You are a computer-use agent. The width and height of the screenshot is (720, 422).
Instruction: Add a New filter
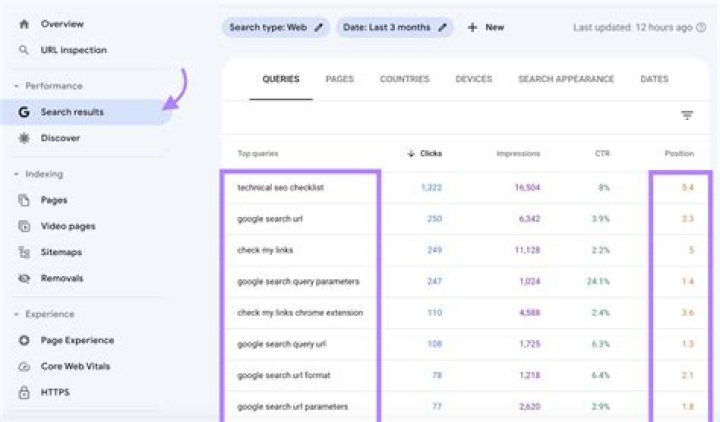pos(485,28)
